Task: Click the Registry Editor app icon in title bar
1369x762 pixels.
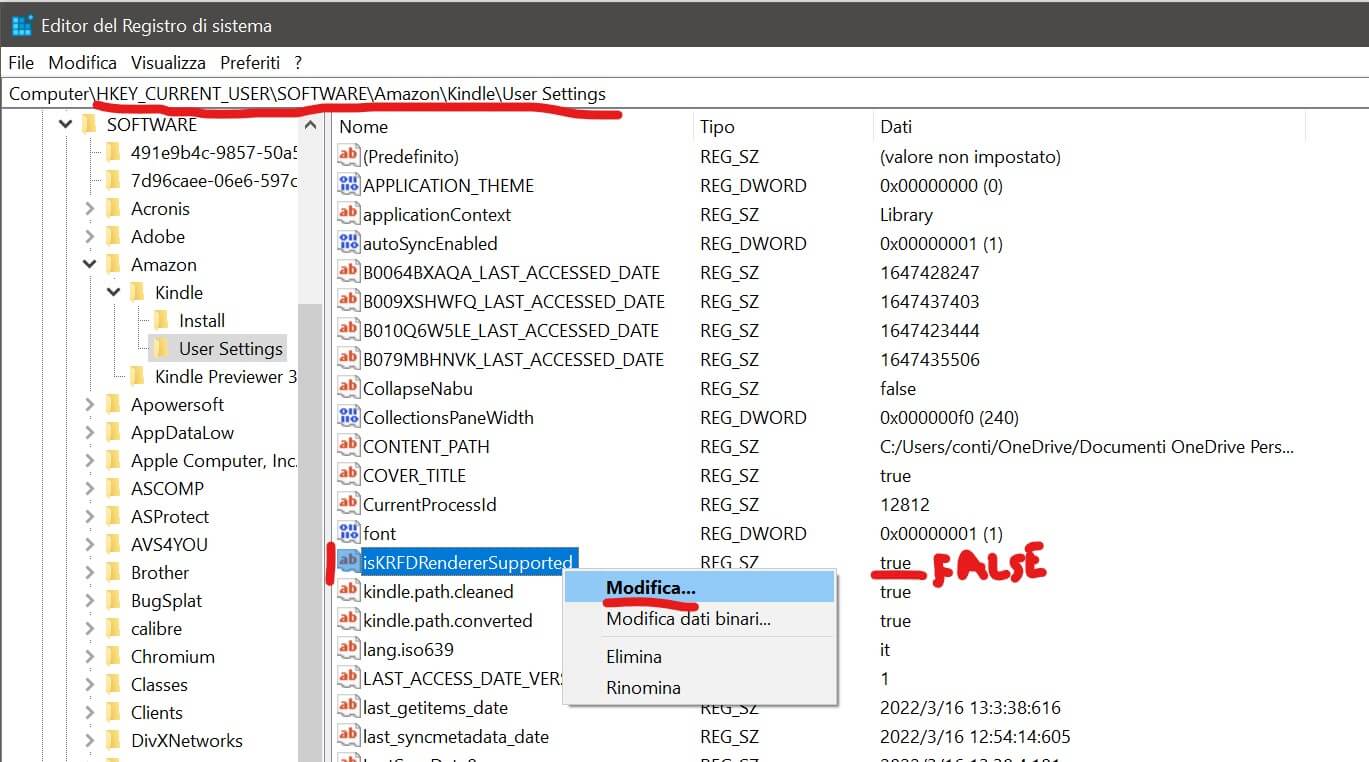Action: click(21, 25)
